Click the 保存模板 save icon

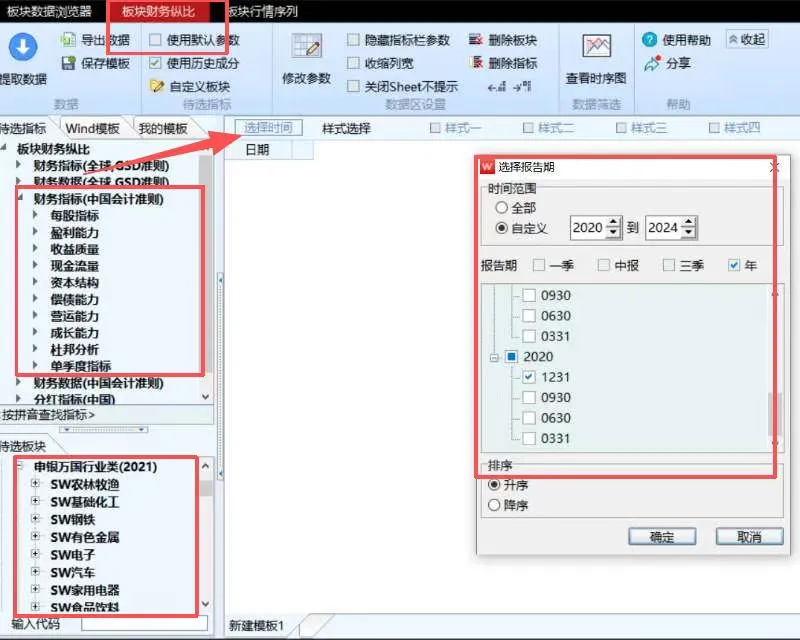[68, 63]
